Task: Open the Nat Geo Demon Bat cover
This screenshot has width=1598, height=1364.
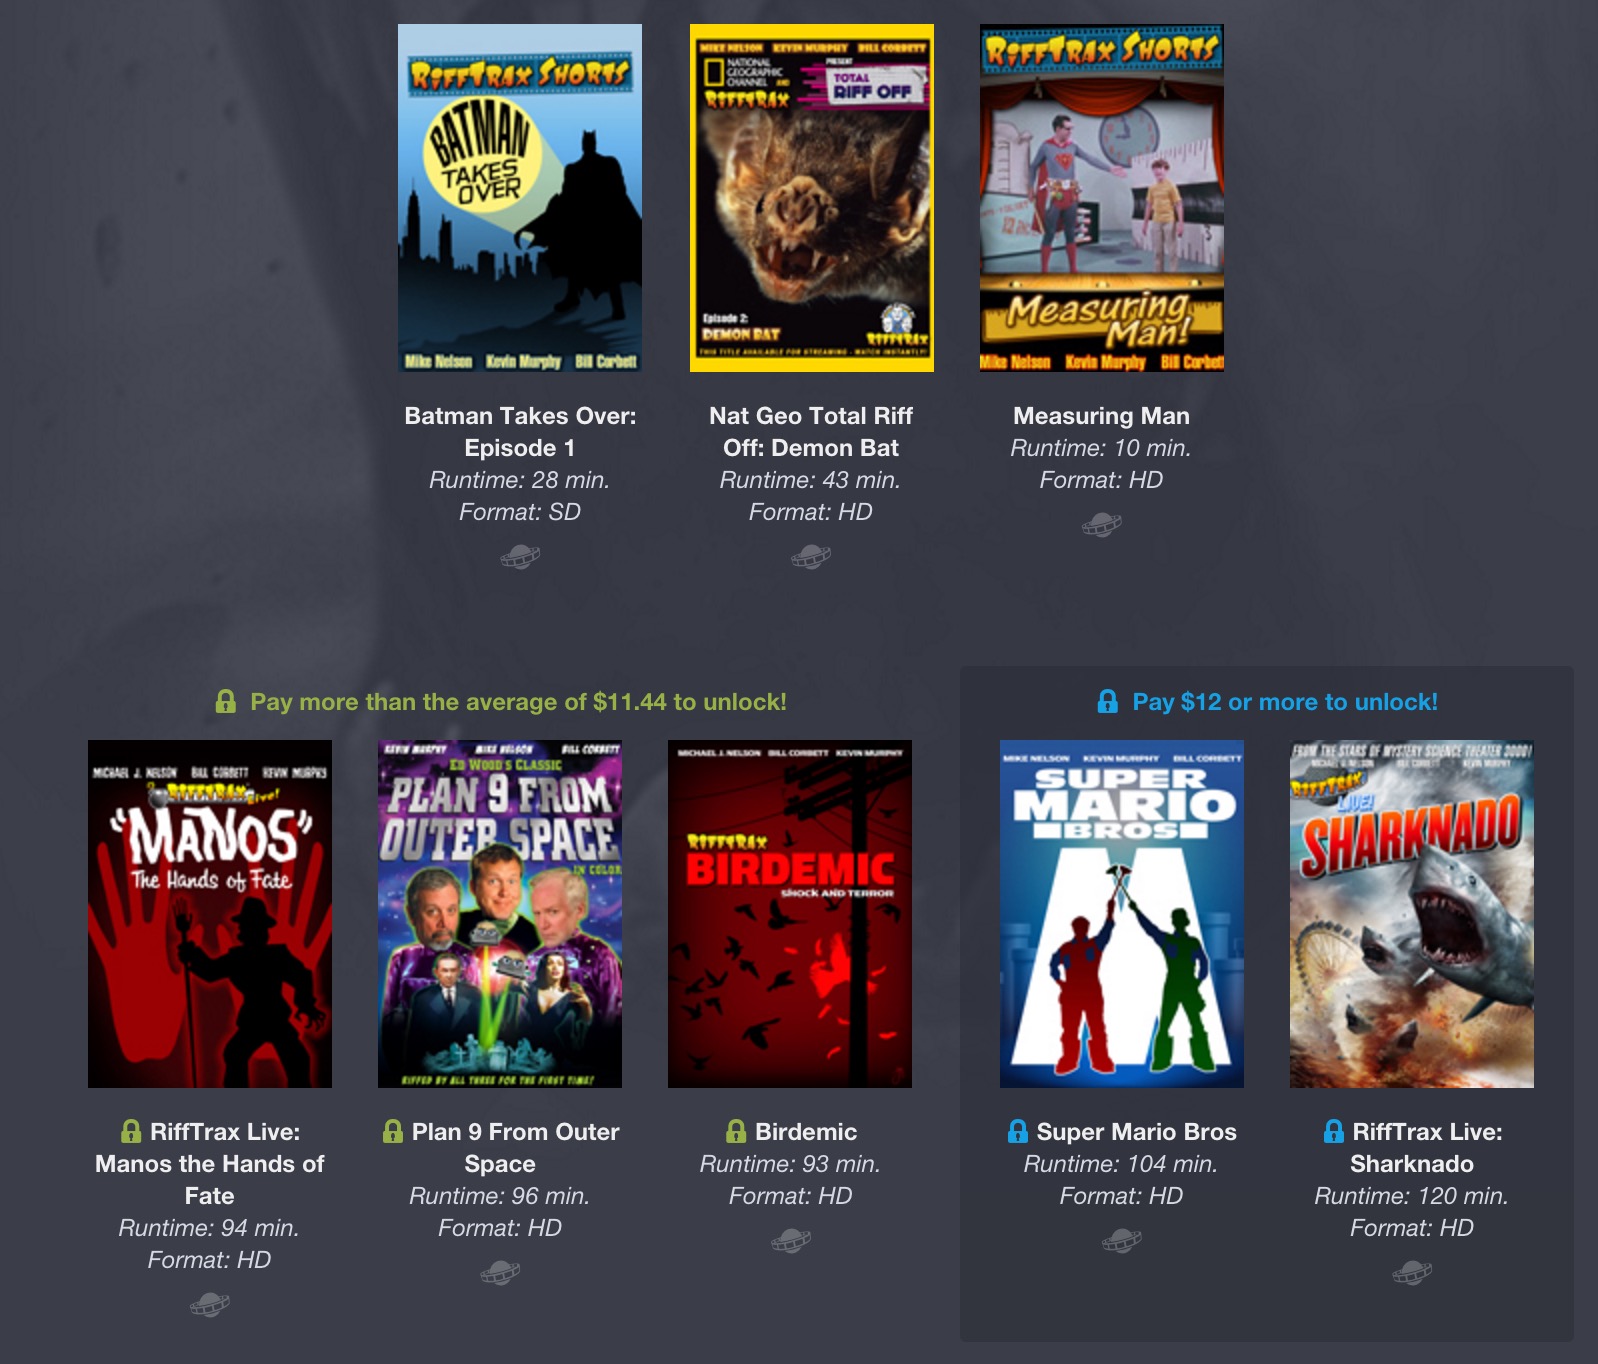Action: 811,198
